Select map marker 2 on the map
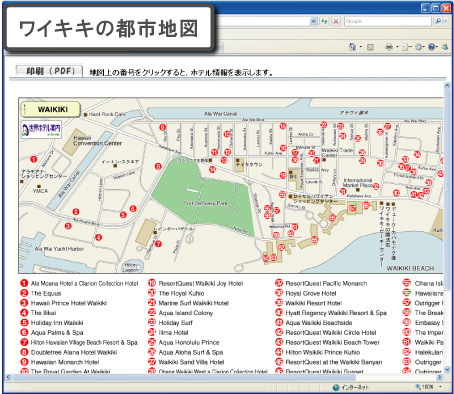Image resolution: width=454 pixels, height=394 pixels. [76, 212]
